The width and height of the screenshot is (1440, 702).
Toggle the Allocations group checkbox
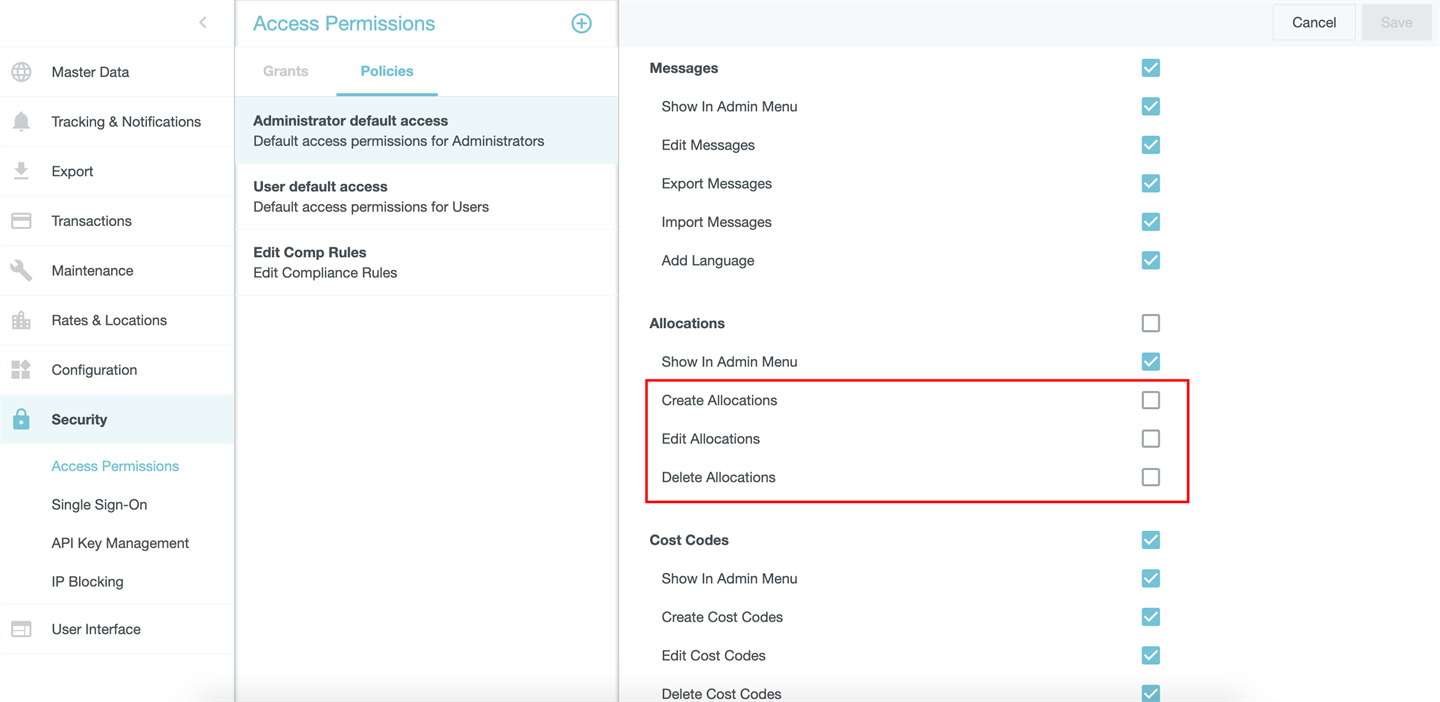(x=1150, y=323)
